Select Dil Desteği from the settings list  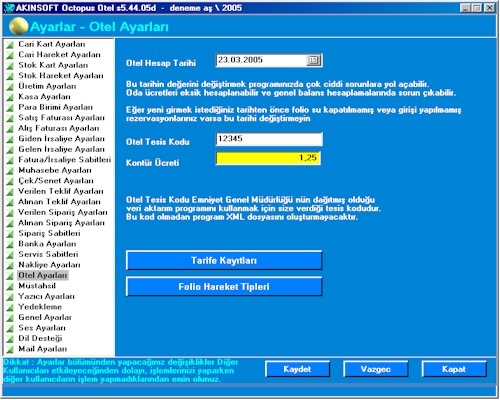40,338
